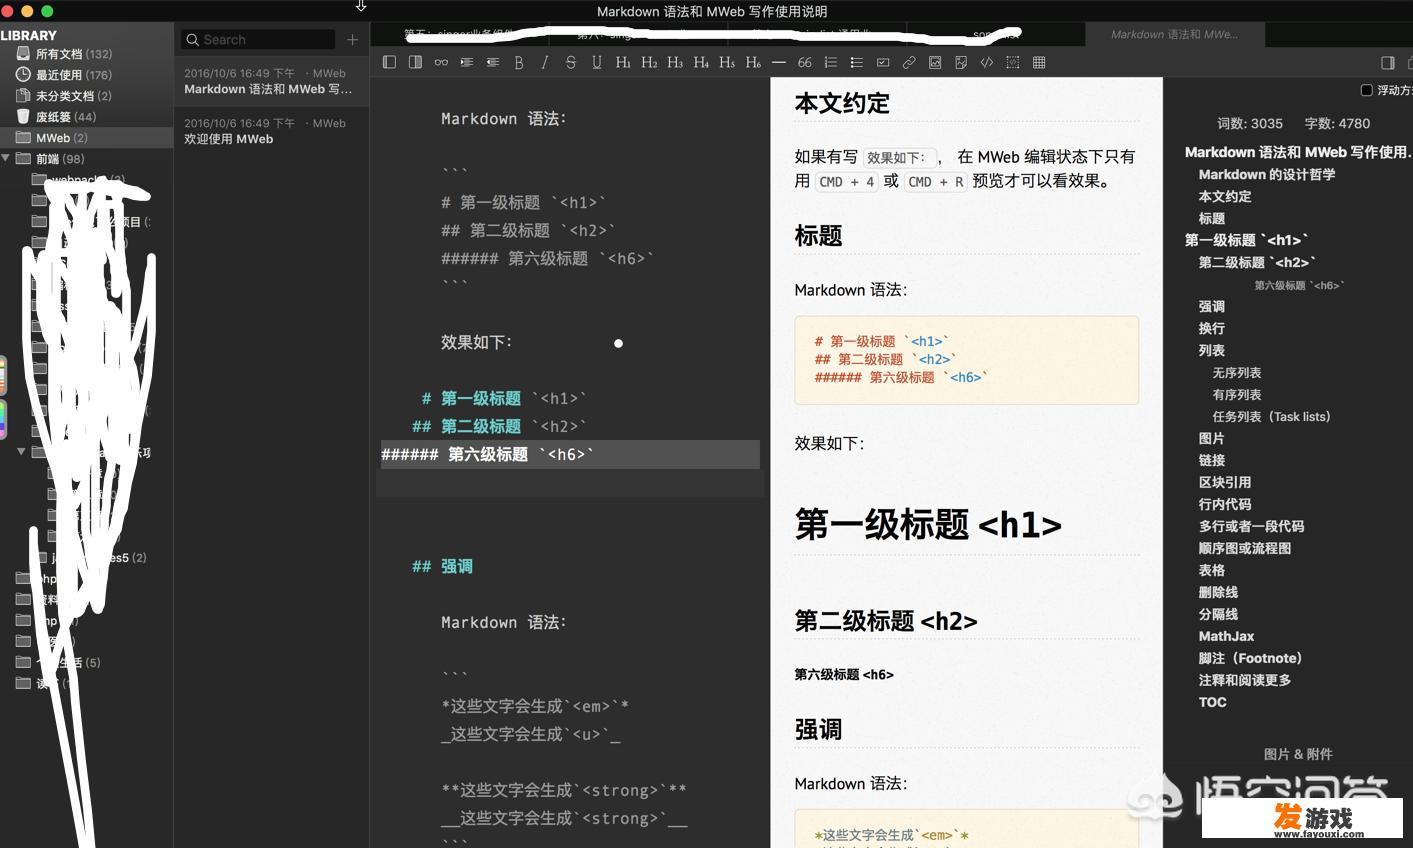The image size is (1413, 848).
Task: Go to 多行或者一段代码 outline entry
Action: click(1251, 526)
